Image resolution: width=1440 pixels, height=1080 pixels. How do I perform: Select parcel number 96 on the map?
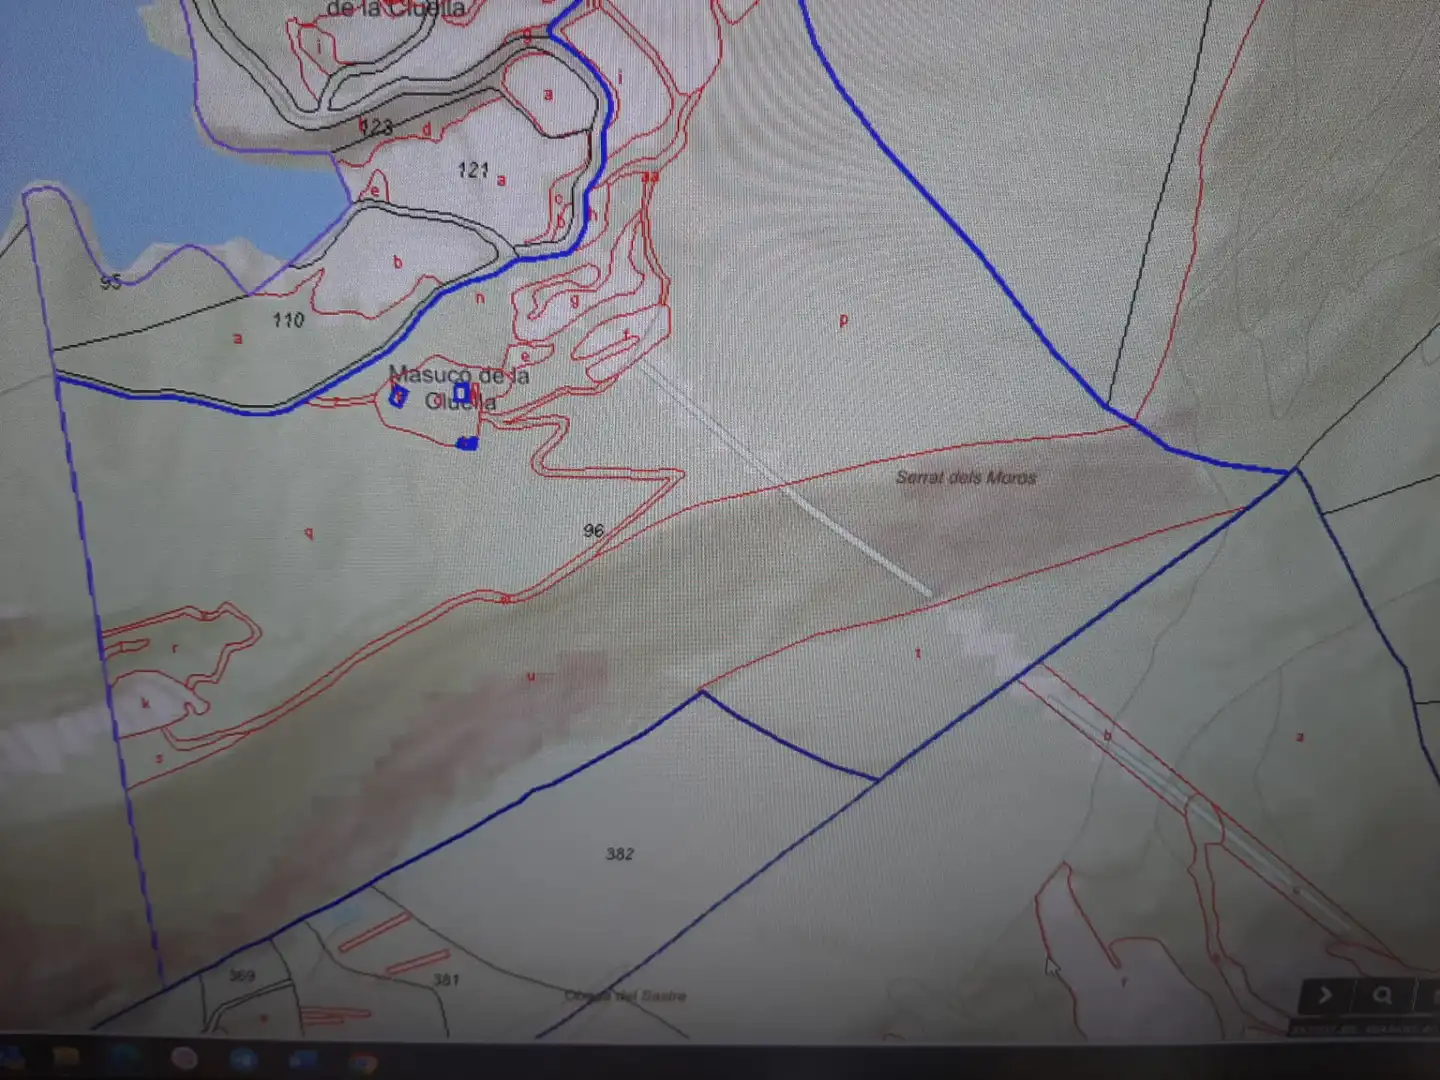[594, 530]
